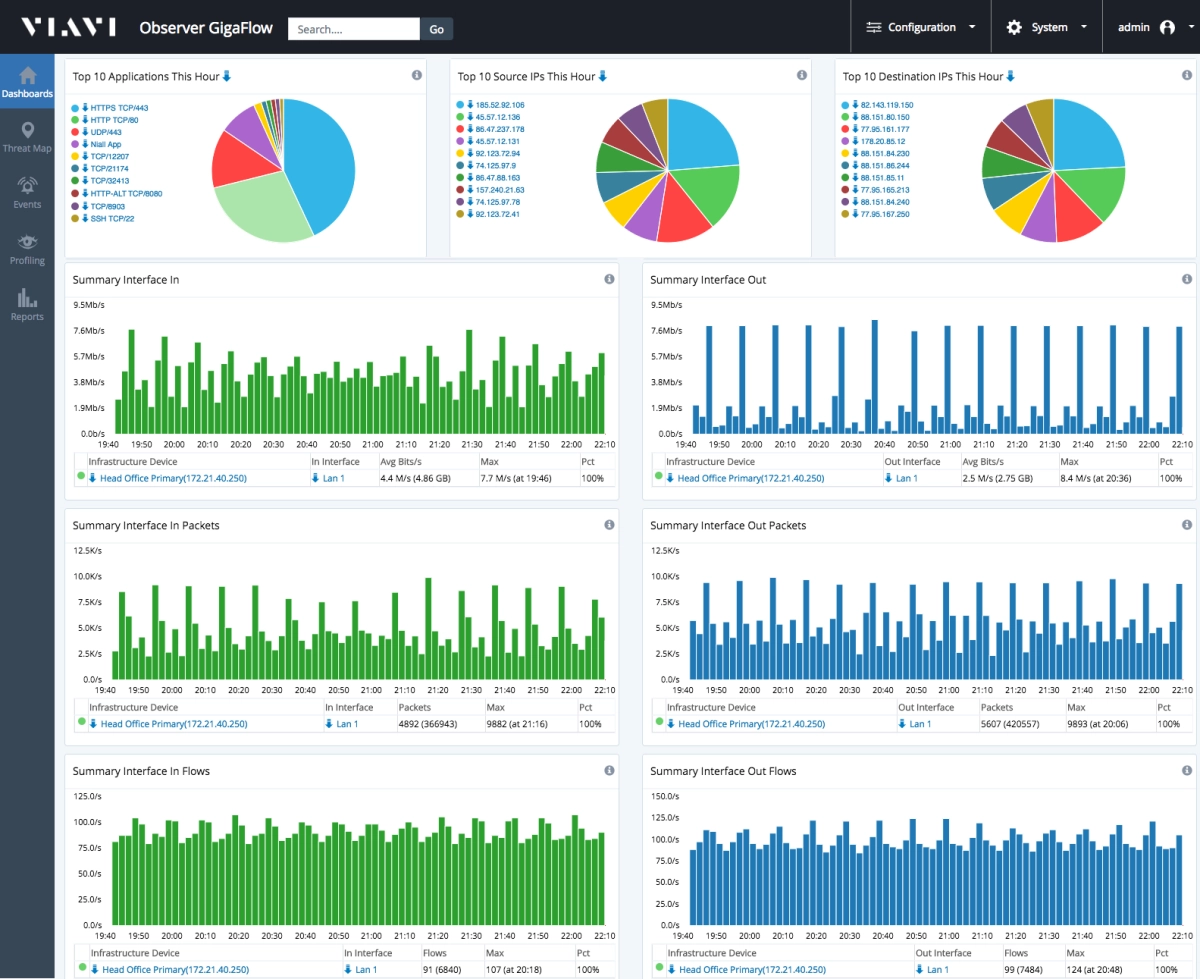Viewport: 1200px width, 979px height.
Task: Open the System dropdown menu
Action: [x=1046, y=27]
